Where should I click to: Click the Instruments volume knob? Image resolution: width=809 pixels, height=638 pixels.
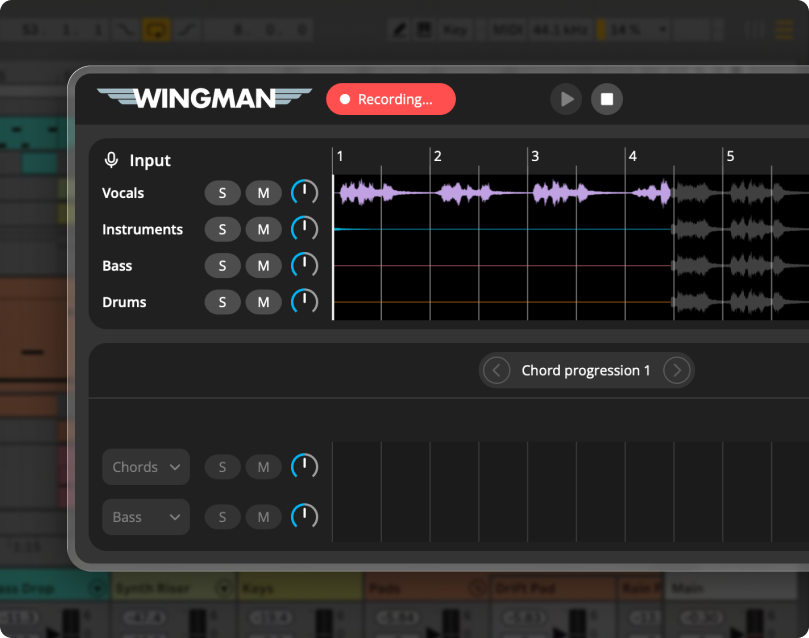tap(304, 228)
